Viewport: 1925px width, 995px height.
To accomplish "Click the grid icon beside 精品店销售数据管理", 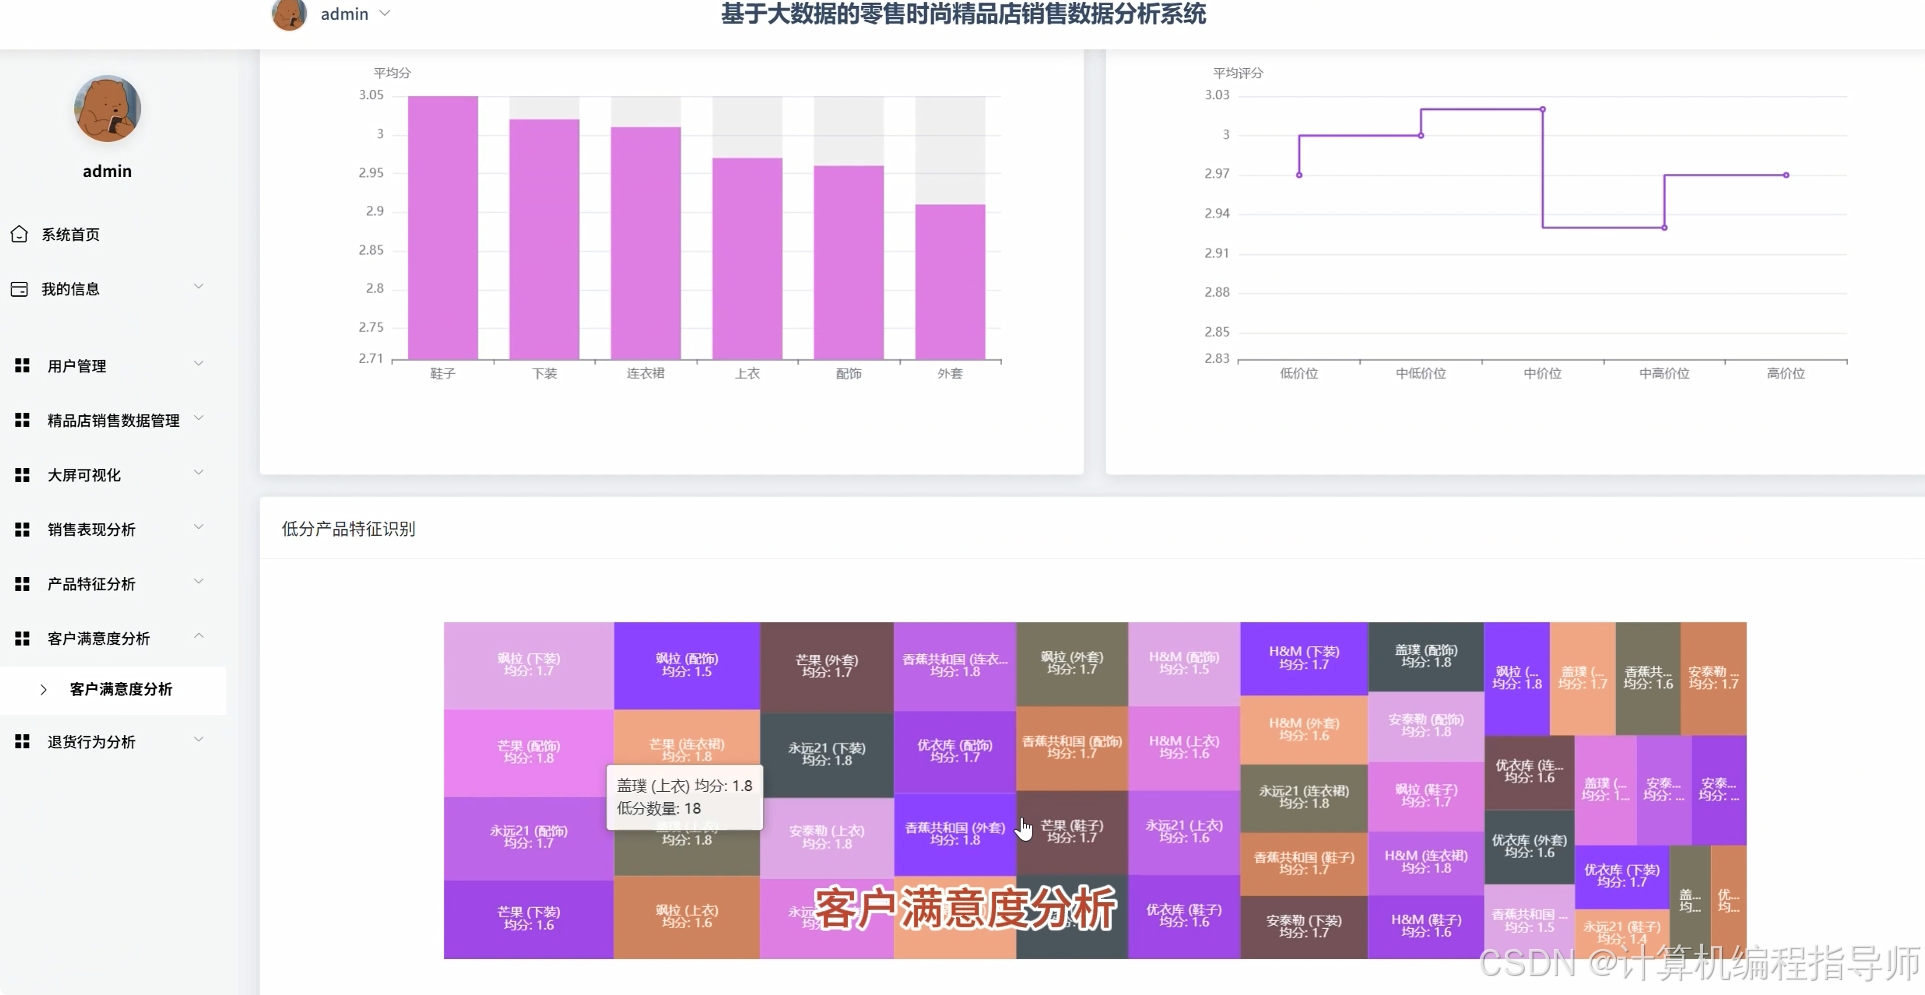I will (x=22, y=421).
